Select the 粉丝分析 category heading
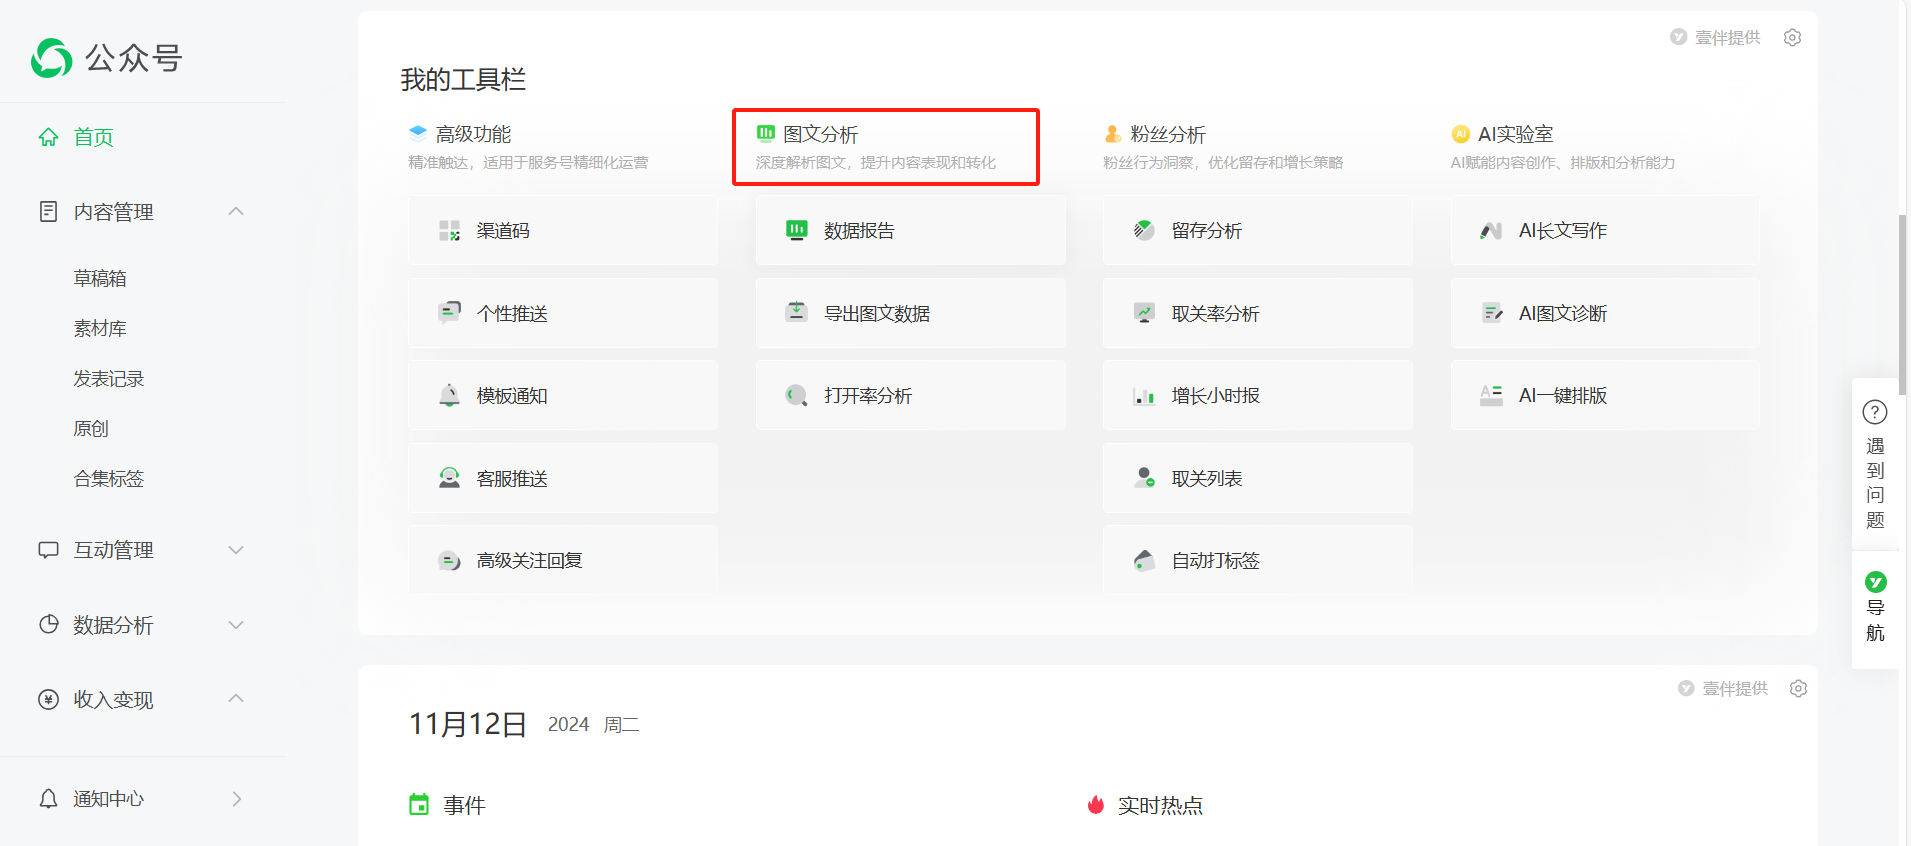Image resolution: width=1911 pixels, height=846 pixels. click(x=1167, y=134)
